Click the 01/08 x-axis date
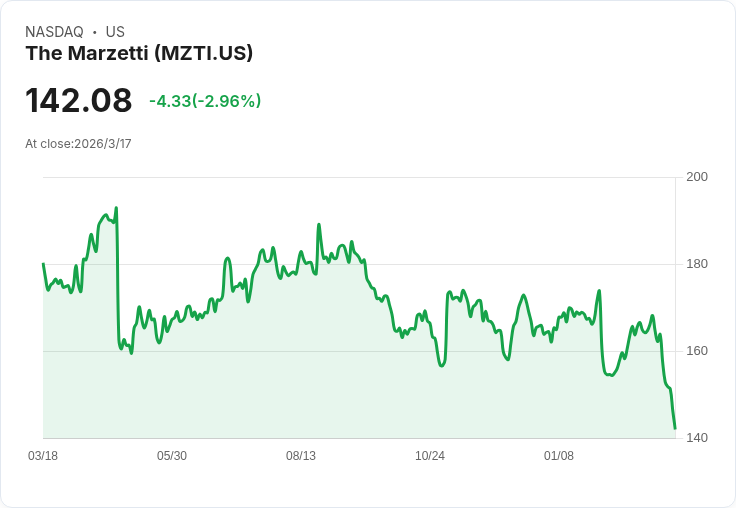 [559, 456]
